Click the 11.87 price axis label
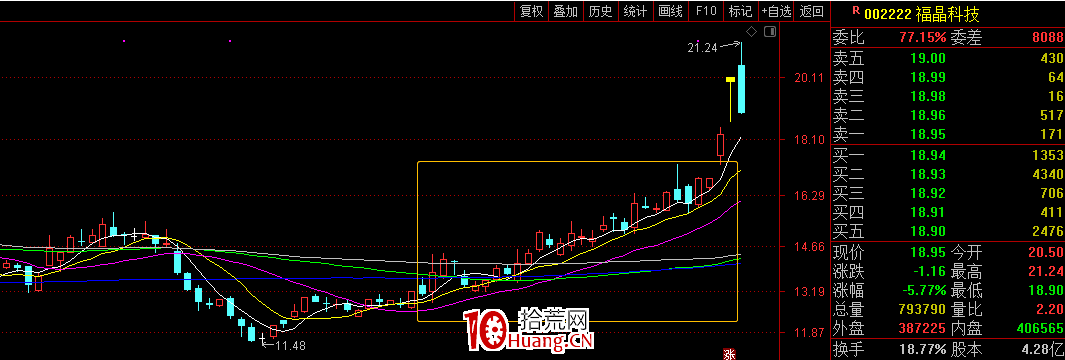Viewport: 1065px width, 360px height. pos(810,334)
